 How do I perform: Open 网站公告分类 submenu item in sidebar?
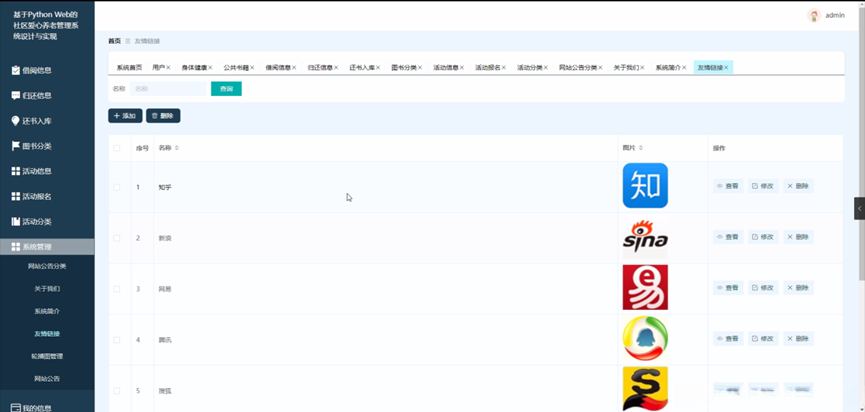pyautogui.click(x=47, y=266)
